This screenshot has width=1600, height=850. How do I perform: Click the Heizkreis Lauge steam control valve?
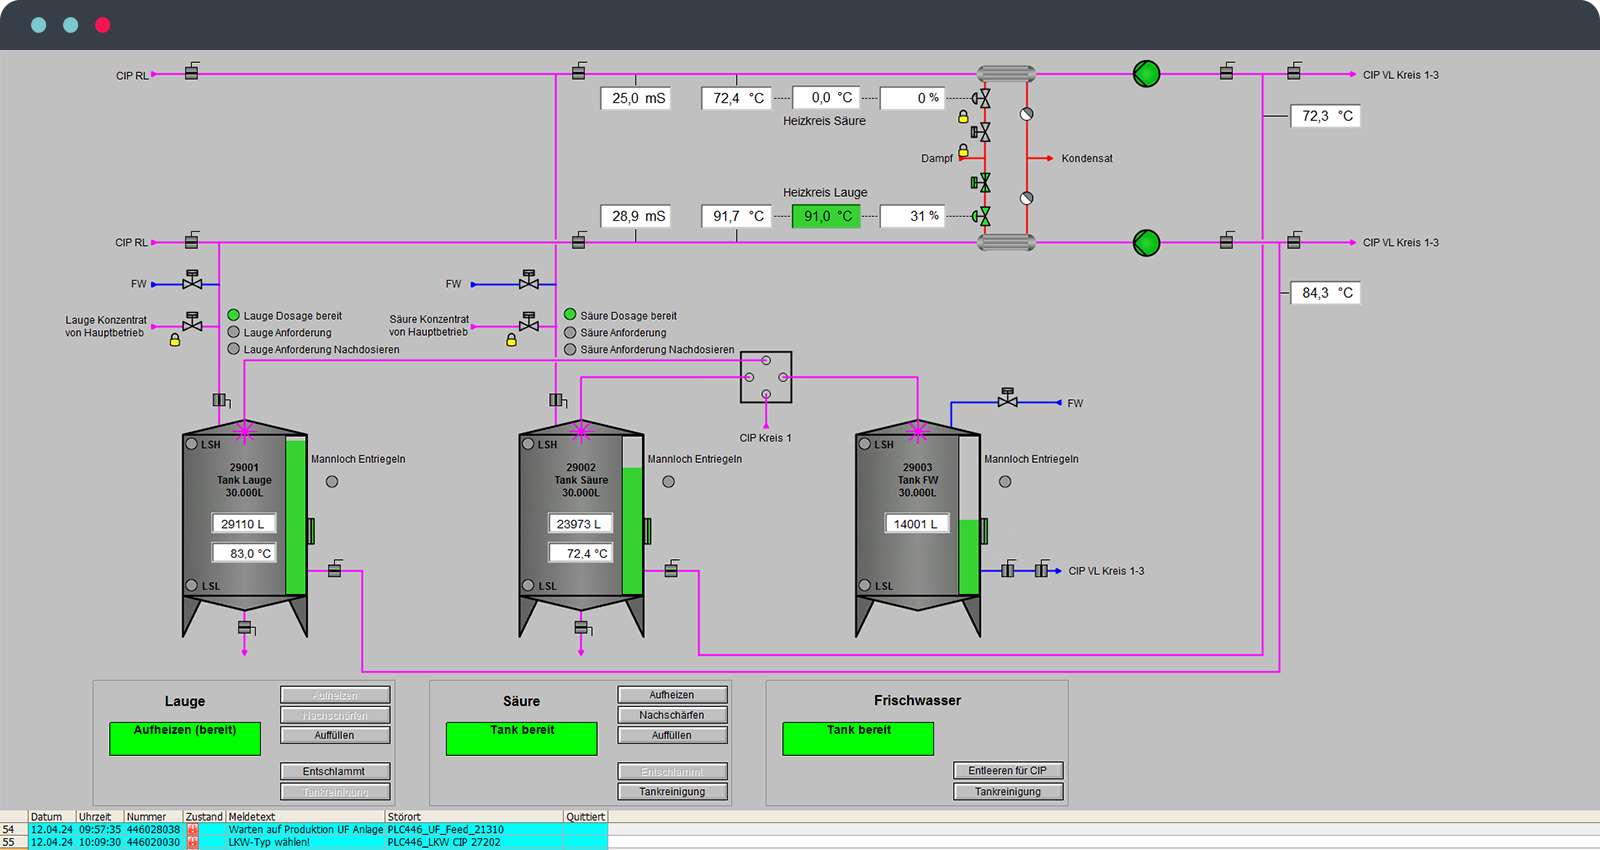983,216
